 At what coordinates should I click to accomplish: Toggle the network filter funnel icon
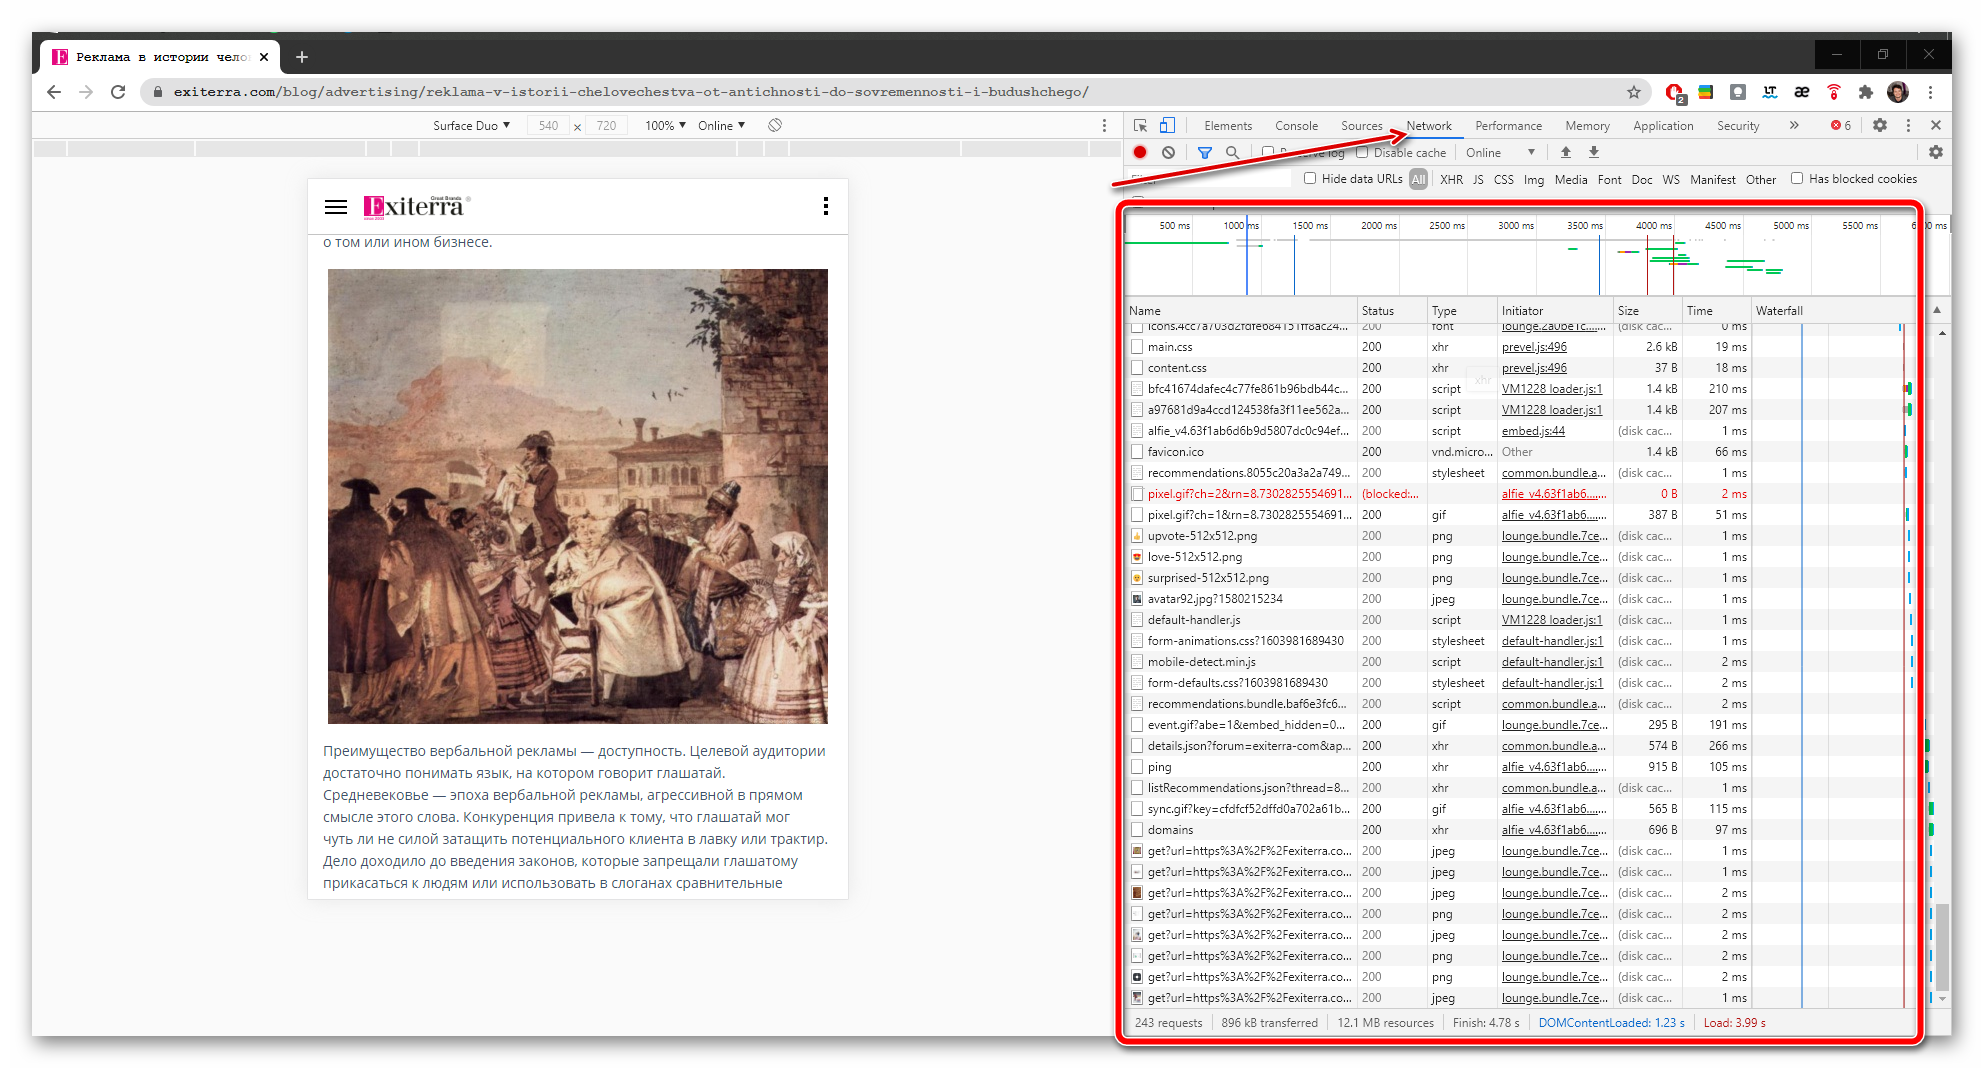[x=1205, y=152]
